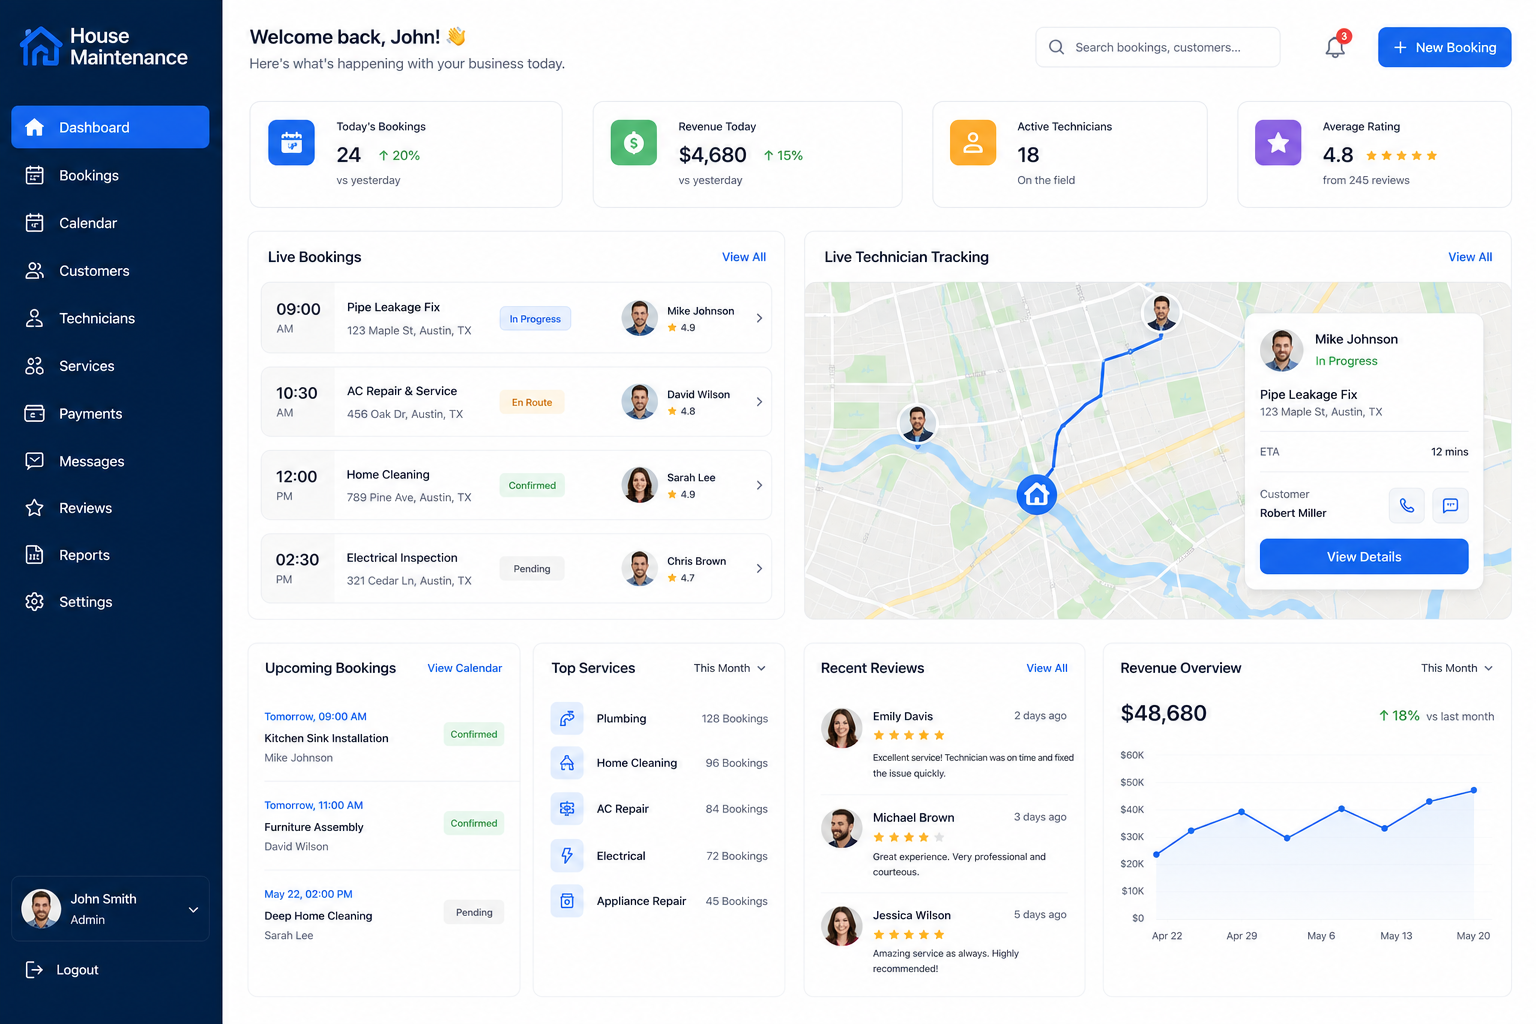Click View All in Recent Reviews
This screenshot has width=1536, height=1024.
(x=1047, y=668)
